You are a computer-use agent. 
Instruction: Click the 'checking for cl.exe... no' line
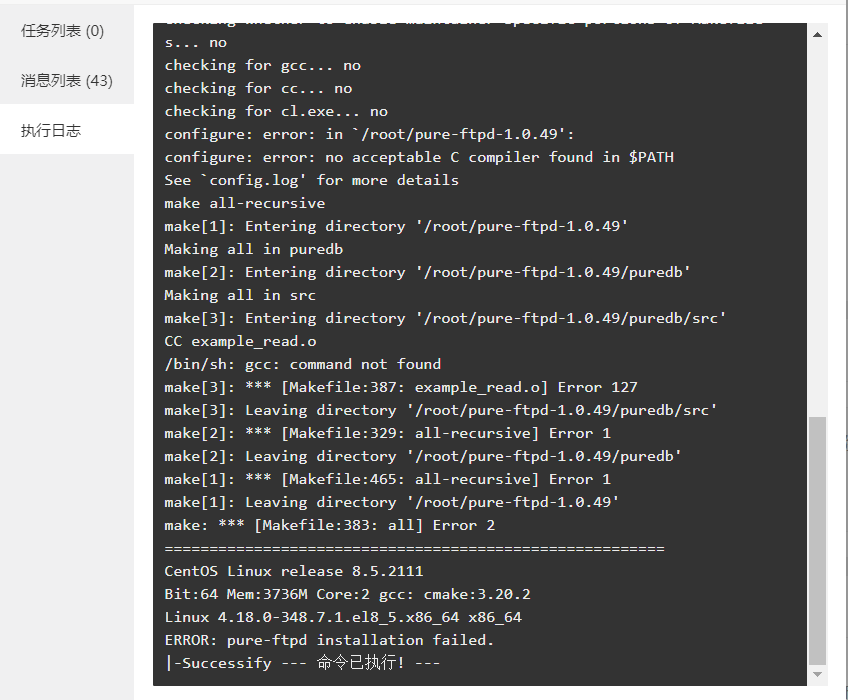click(276, 111)
